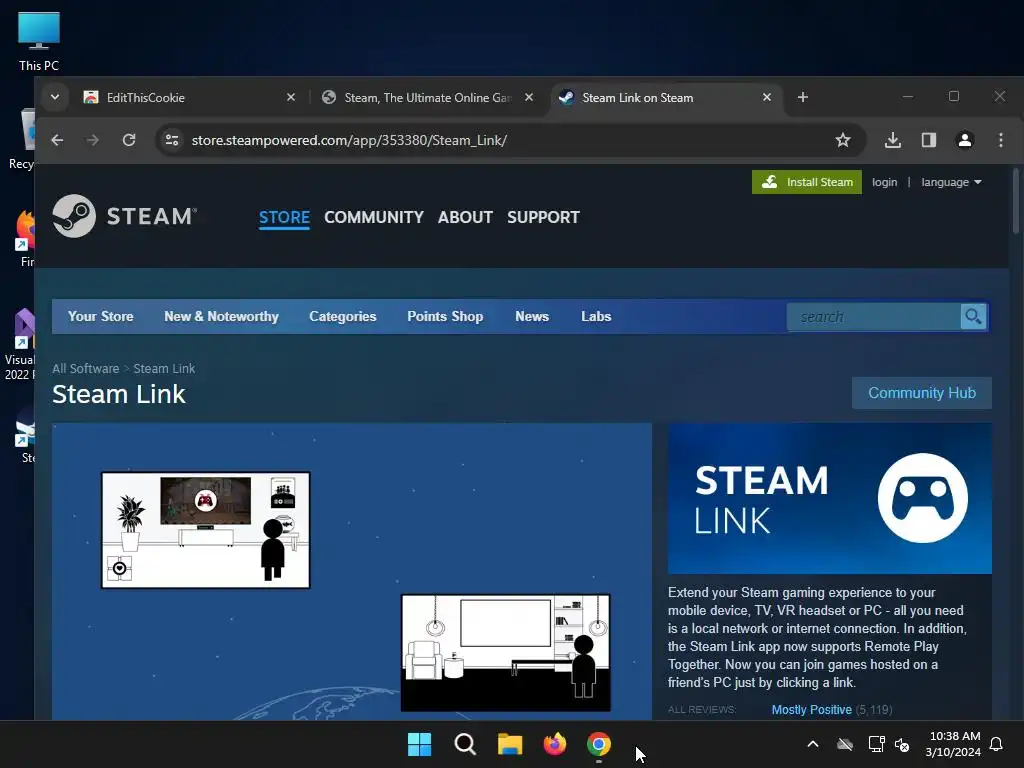Click the muted volume tray icon
1024x768 pixels.
(902, 744)
